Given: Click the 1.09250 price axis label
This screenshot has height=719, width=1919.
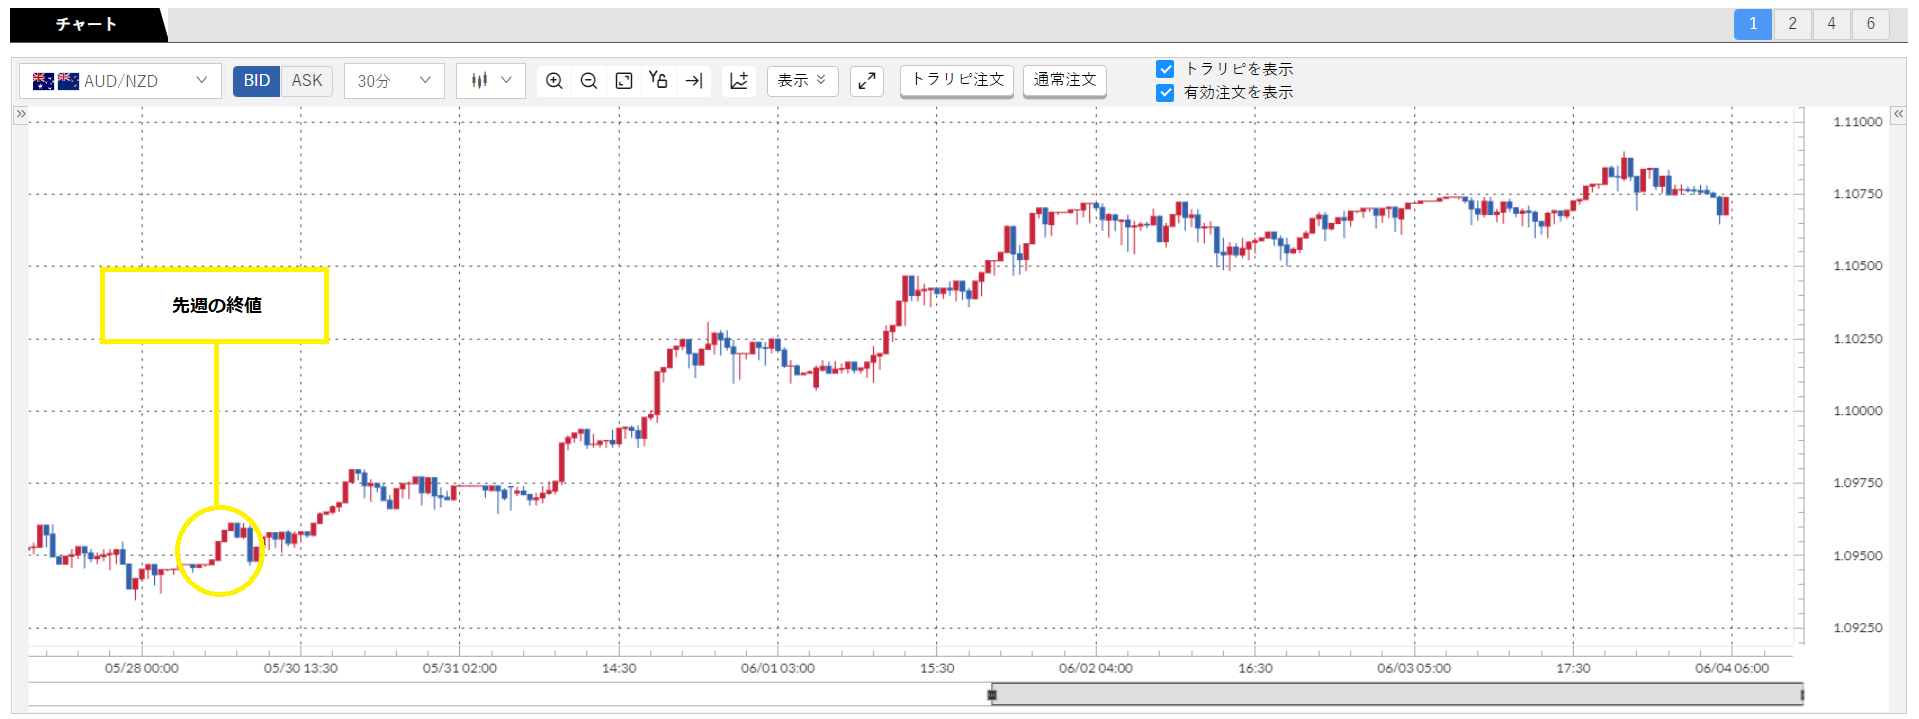Looking at the screenshot, I should tap(1857, 628).
